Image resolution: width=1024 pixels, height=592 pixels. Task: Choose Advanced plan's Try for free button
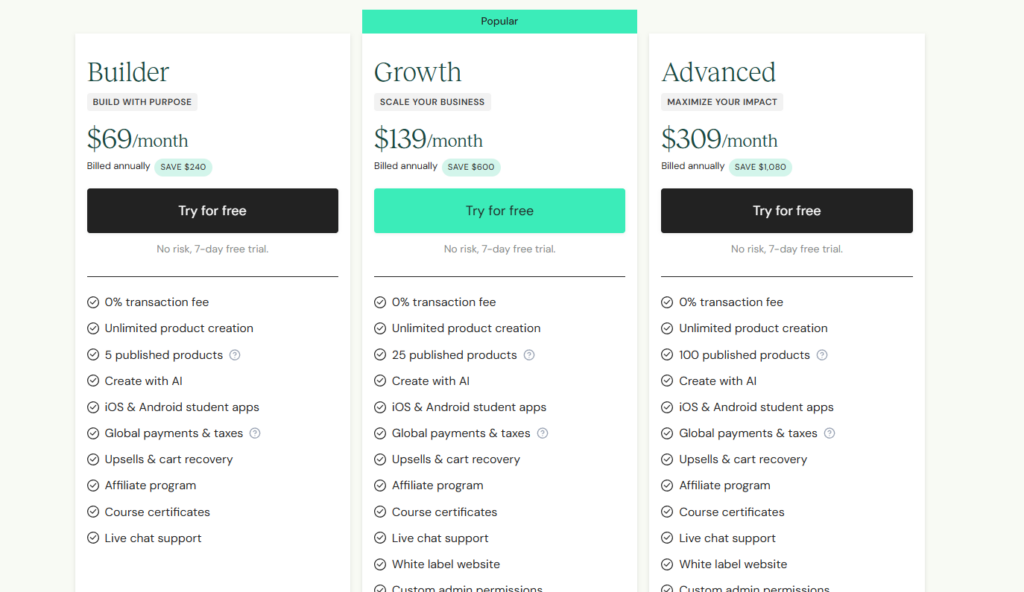pyautogui.click(x=786, y=211)
